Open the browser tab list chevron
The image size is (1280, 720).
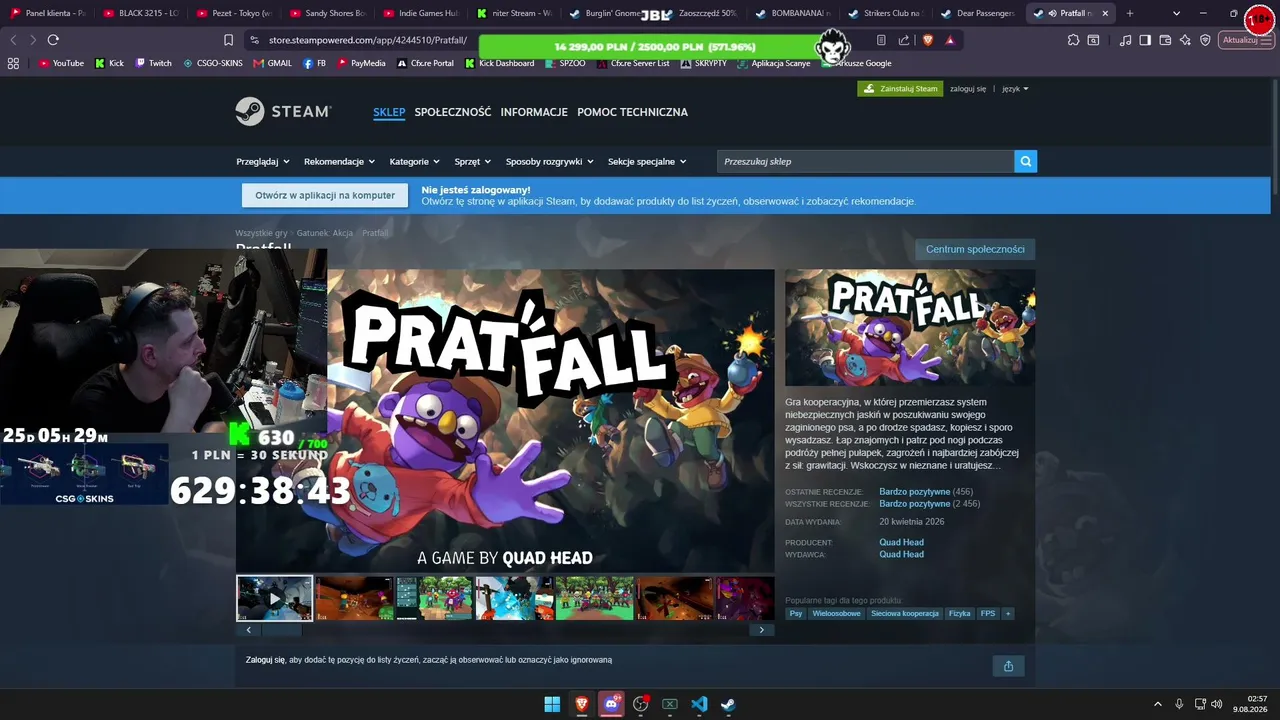[1176, 13]
